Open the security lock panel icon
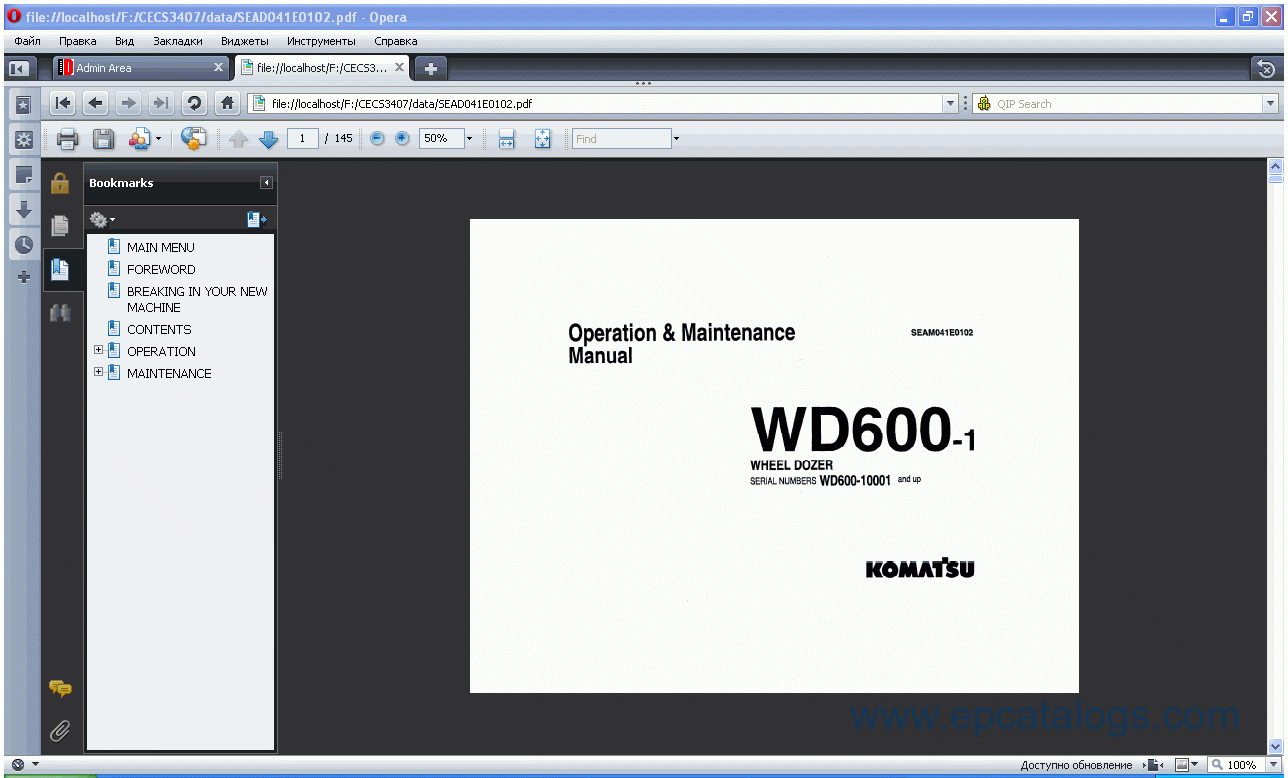 [60, 182]
